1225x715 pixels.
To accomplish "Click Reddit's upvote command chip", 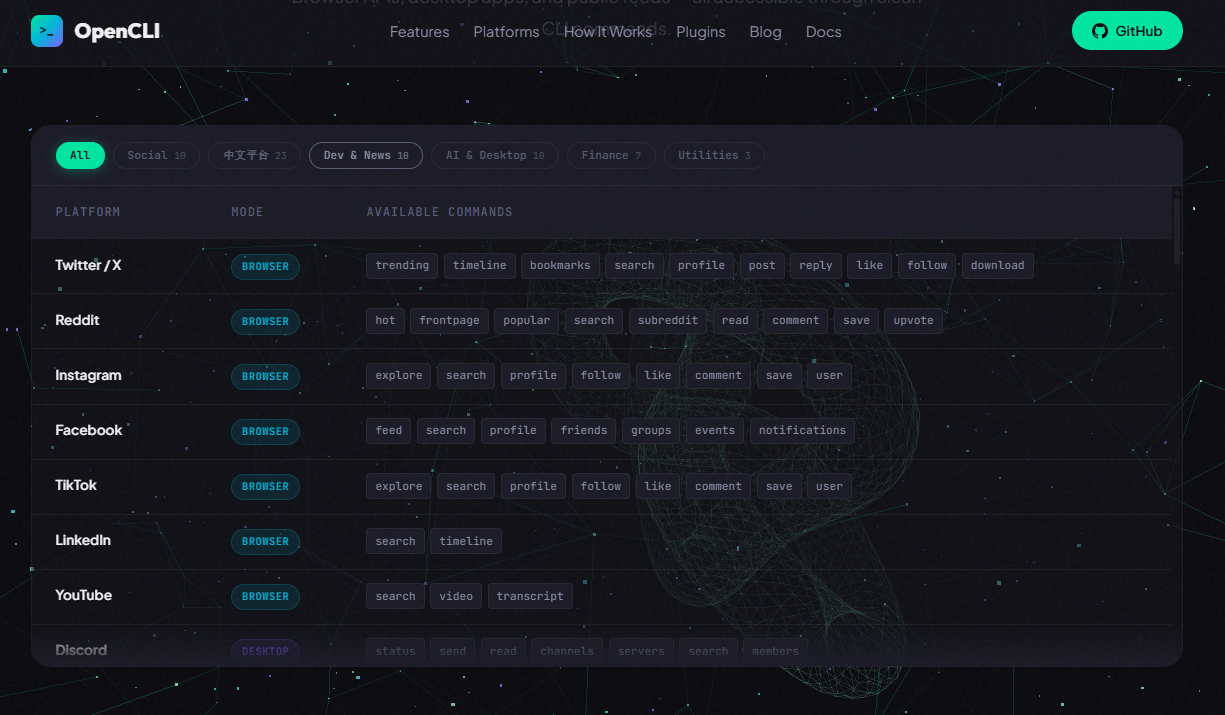I will pos(913,320).
